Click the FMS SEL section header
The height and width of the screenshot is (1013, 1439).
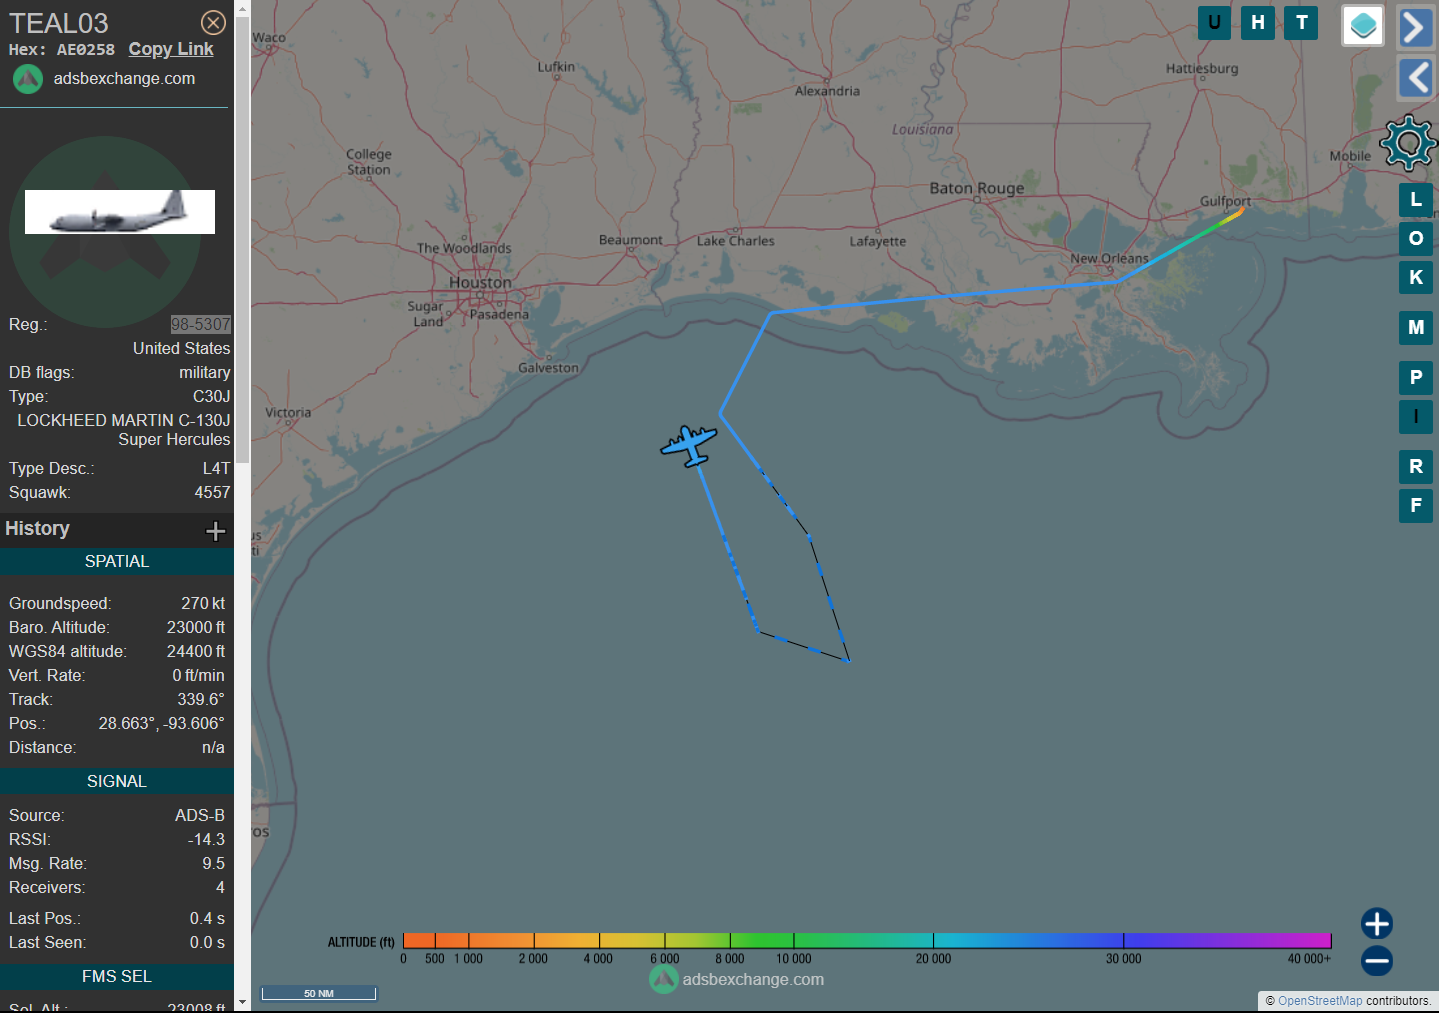[117, 976]
